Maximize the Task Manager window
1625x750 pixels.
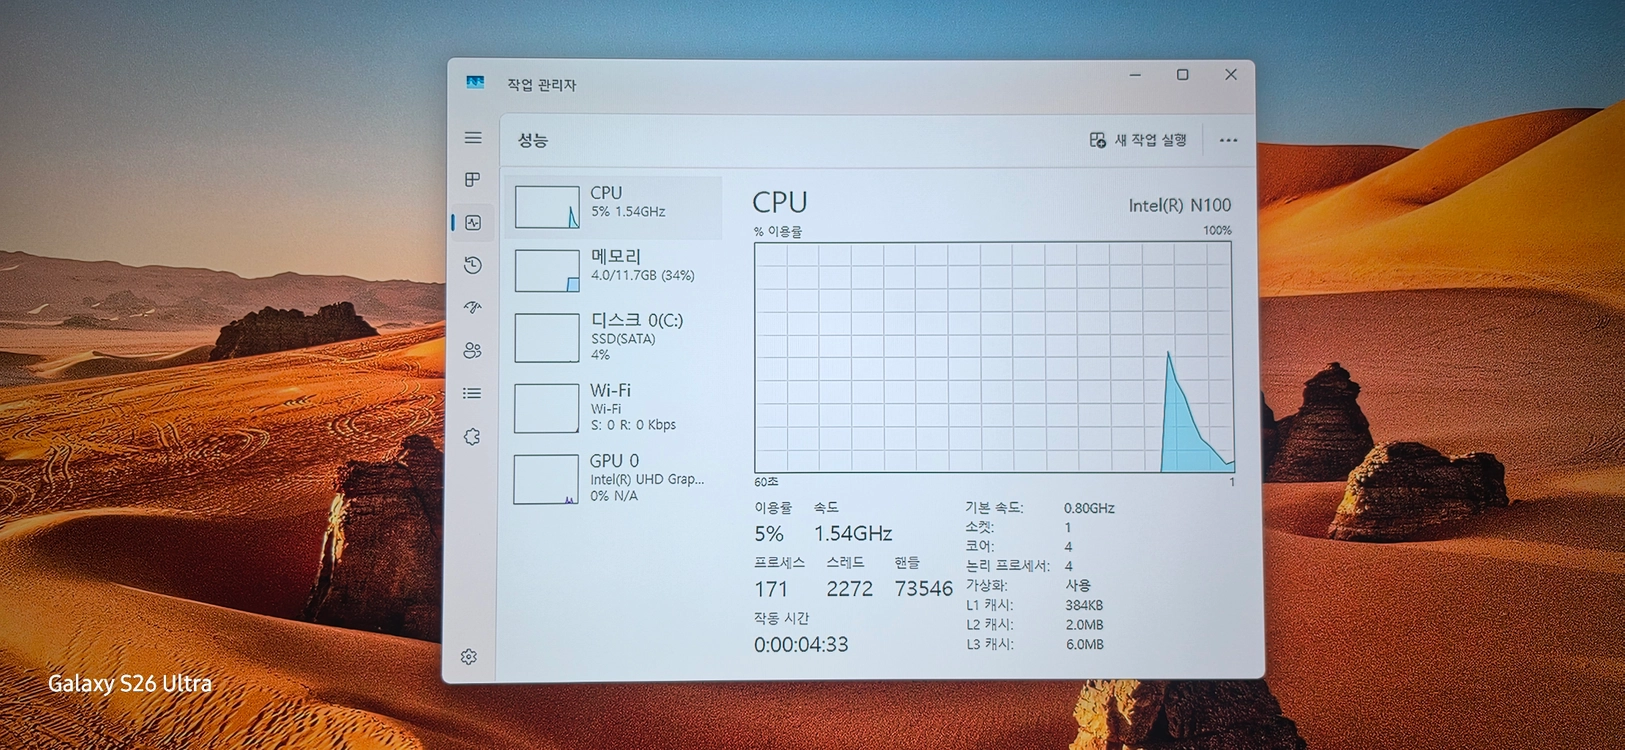(x=1183, y=75)
